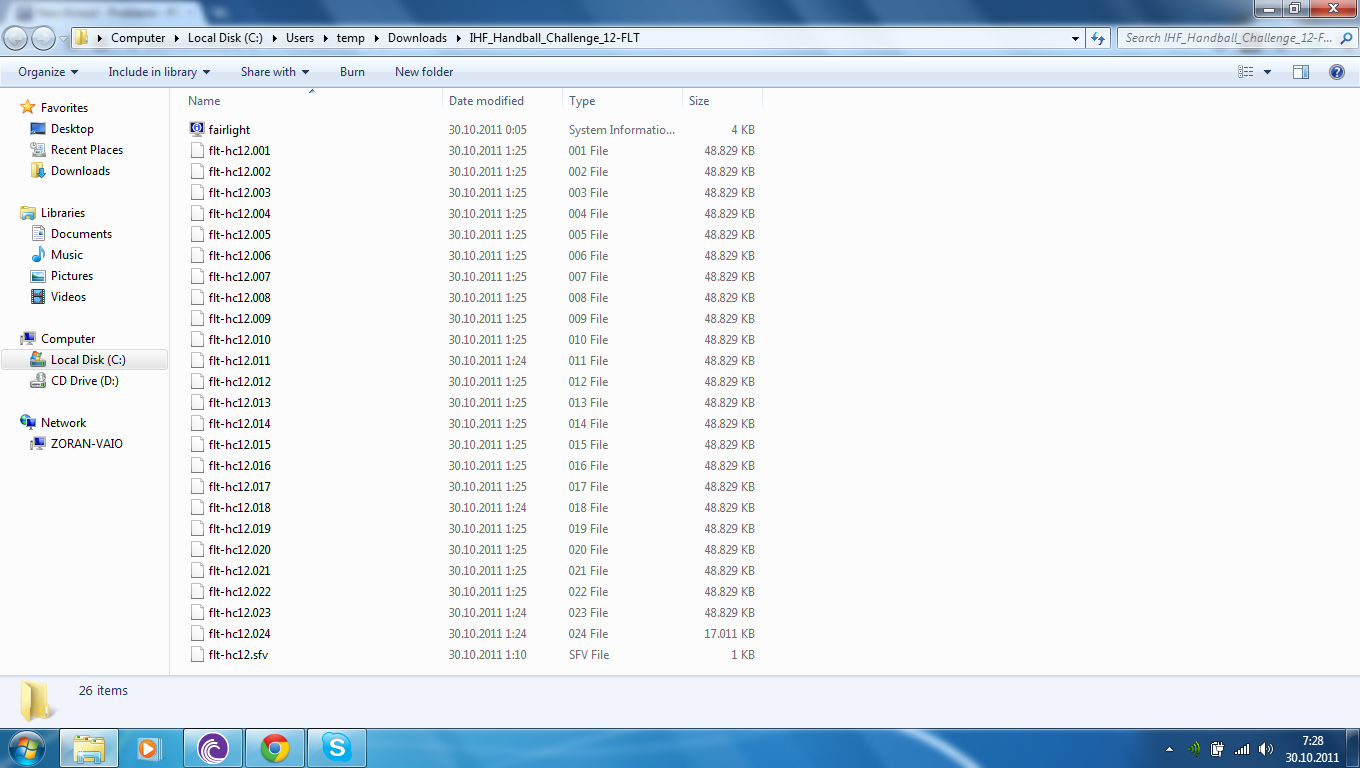Show the preview pane icon
This screenshot has width=1360, height=768.
point(1301,72)
